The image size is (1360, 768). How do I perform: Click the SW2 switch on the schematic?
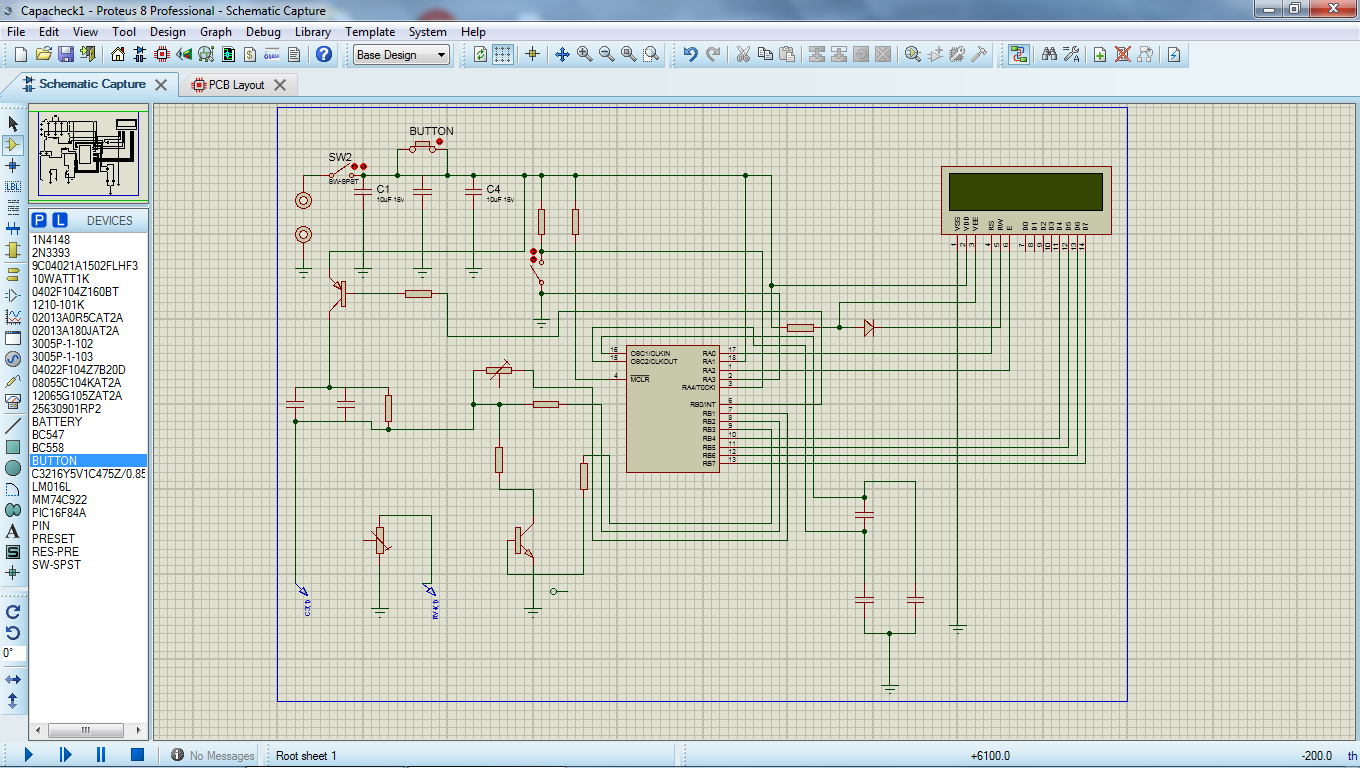[x=343, y=169]
